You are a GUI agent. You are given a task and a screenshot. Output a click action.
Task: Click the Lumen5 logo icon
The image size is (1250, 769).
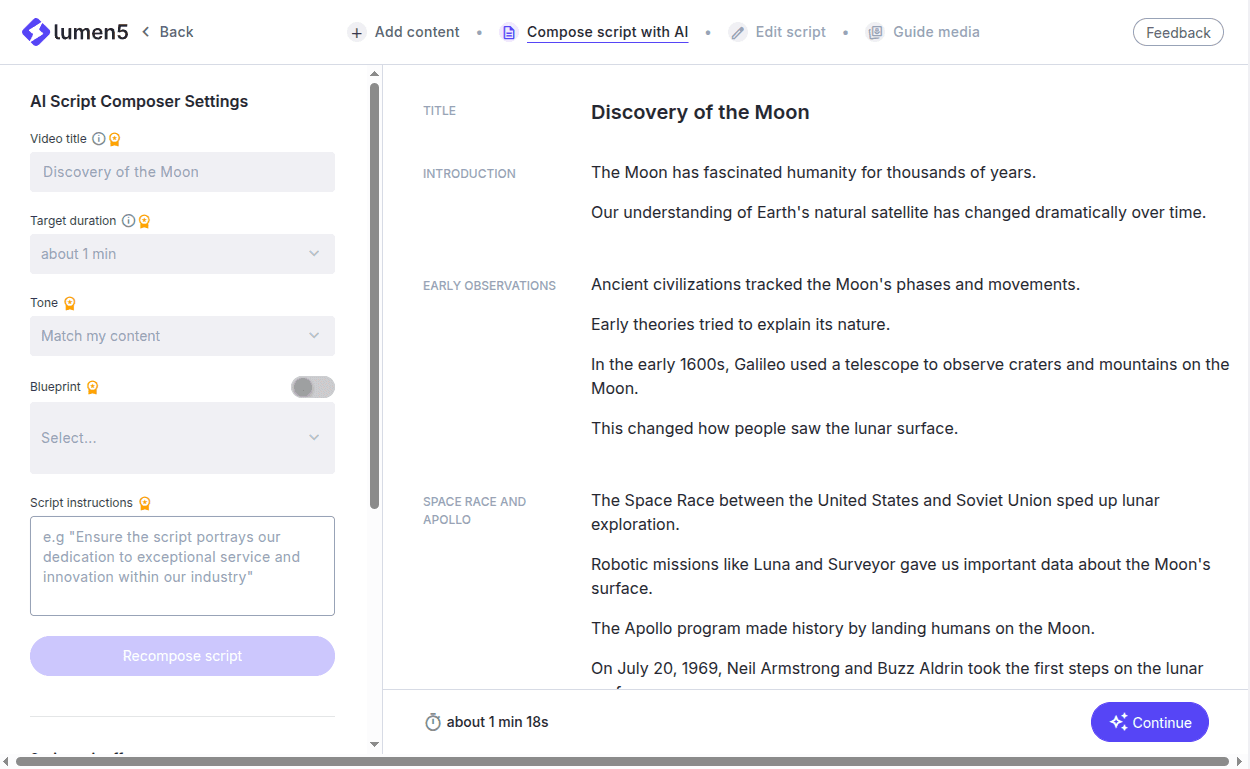click(x=36, y=32)
